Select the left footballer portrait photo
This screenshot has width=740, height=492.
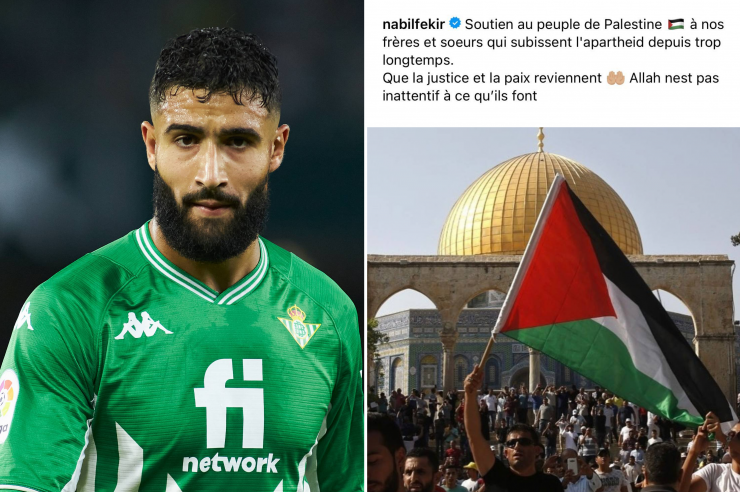182,246
